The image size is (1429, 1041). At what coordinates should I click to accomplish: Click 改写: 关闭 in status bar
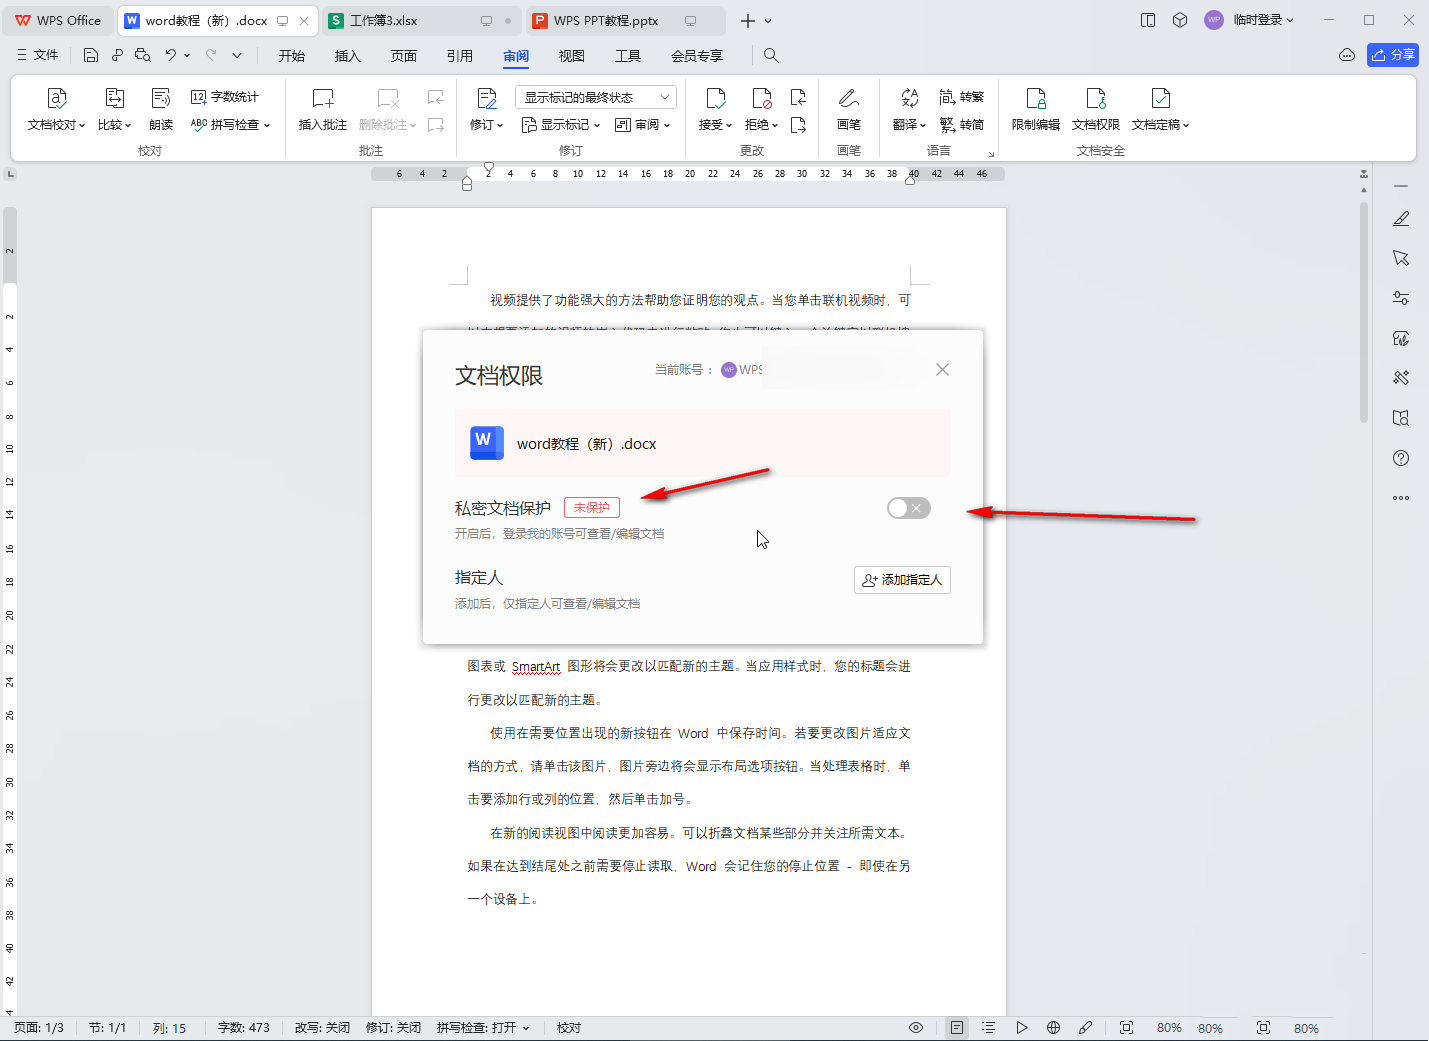[x=322, y=1028]
